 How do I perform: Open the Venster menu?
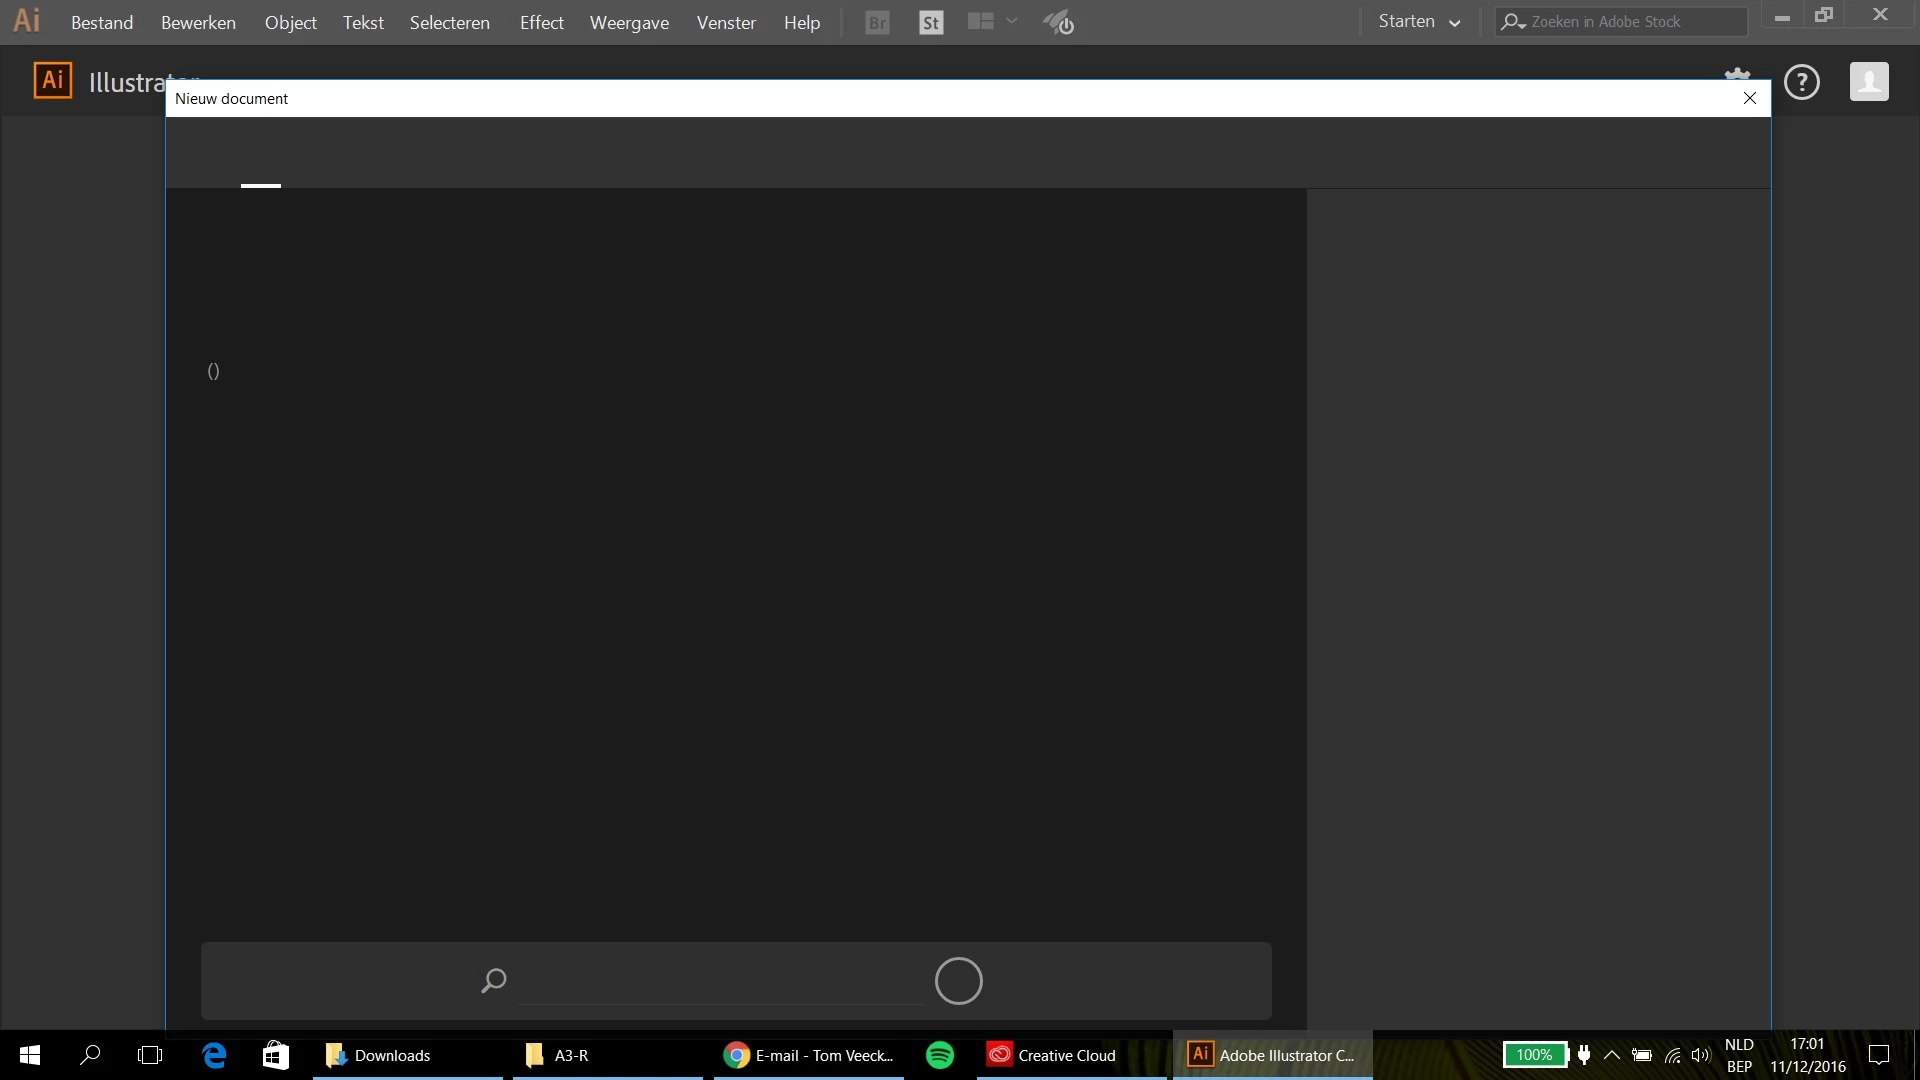[x=726, y=22]
